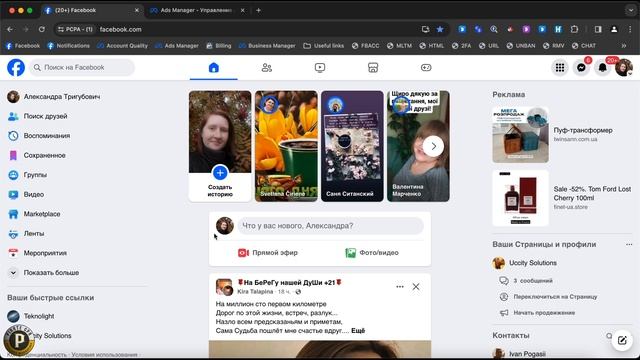Open the notifications bell
This screenshot has height=360, width=640.
click(x=602, y=68)
